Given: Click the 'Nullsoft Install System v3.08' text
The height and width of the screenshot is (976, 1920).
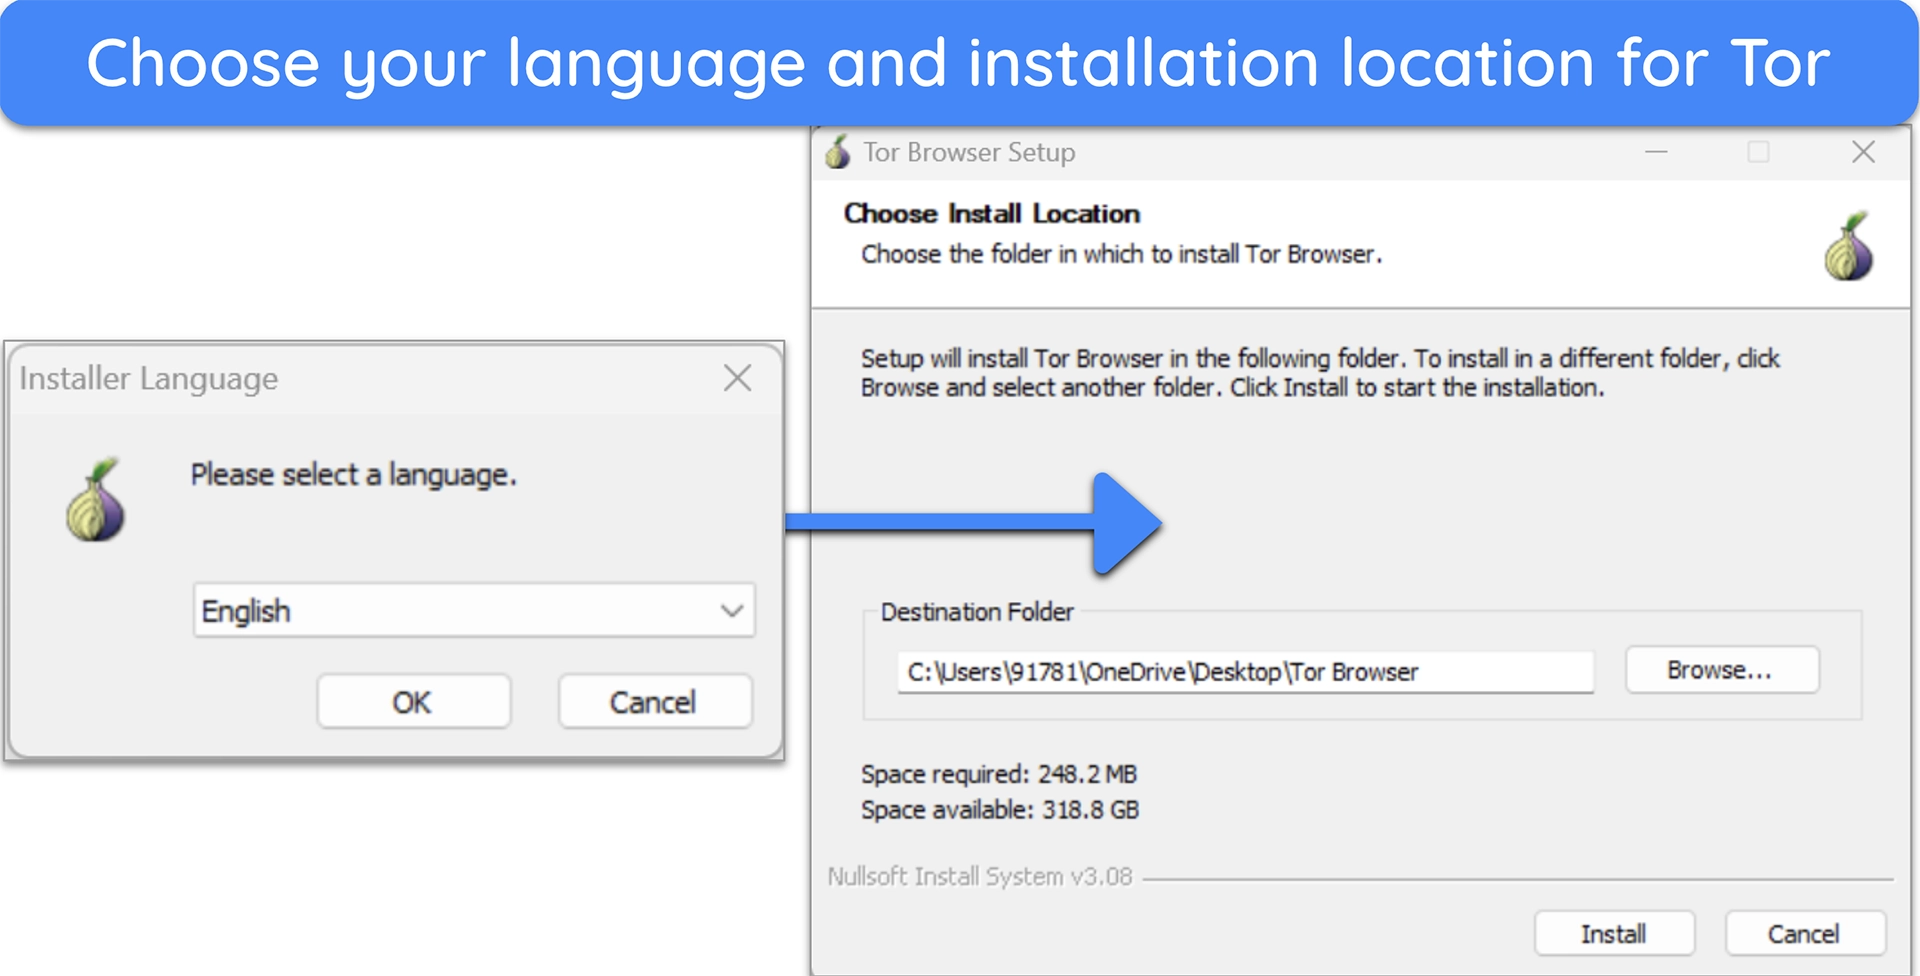Looking at the screenshot, I should coord(979,876).
